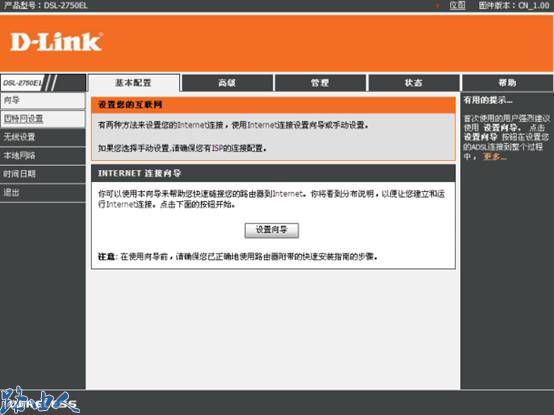The image size is (554, 415).
Task: Open the 帮助 tab
Action: pyautogui.click(x=507, y=83)
